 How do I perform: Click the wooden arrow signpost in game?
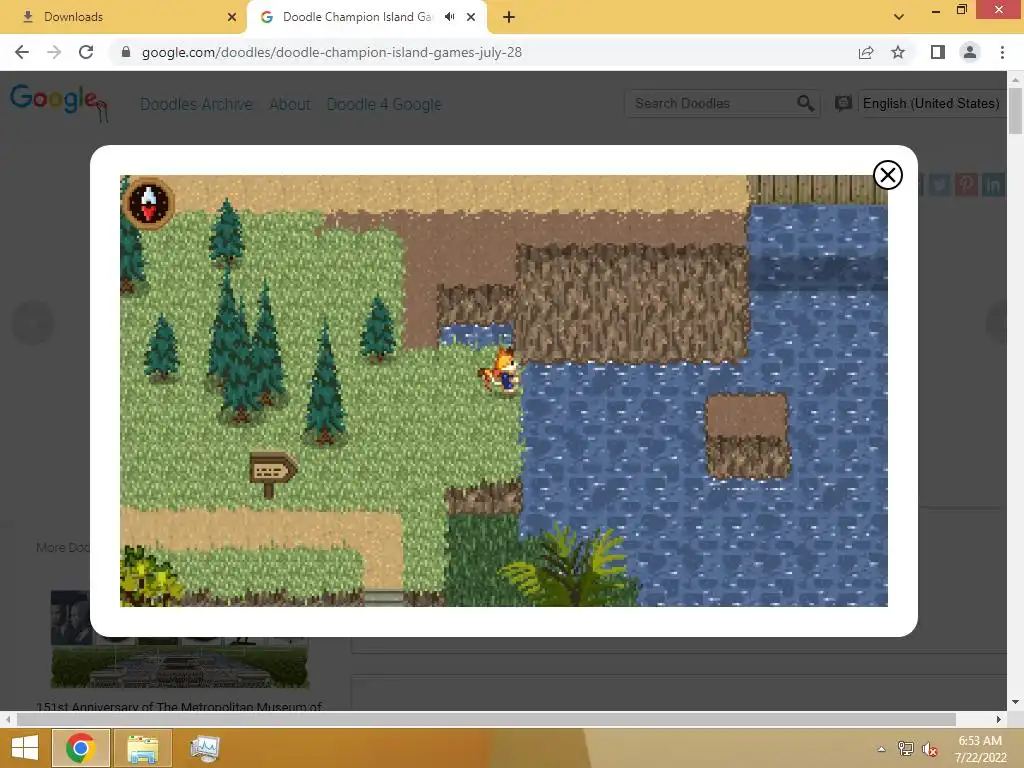tap(272, 473)
